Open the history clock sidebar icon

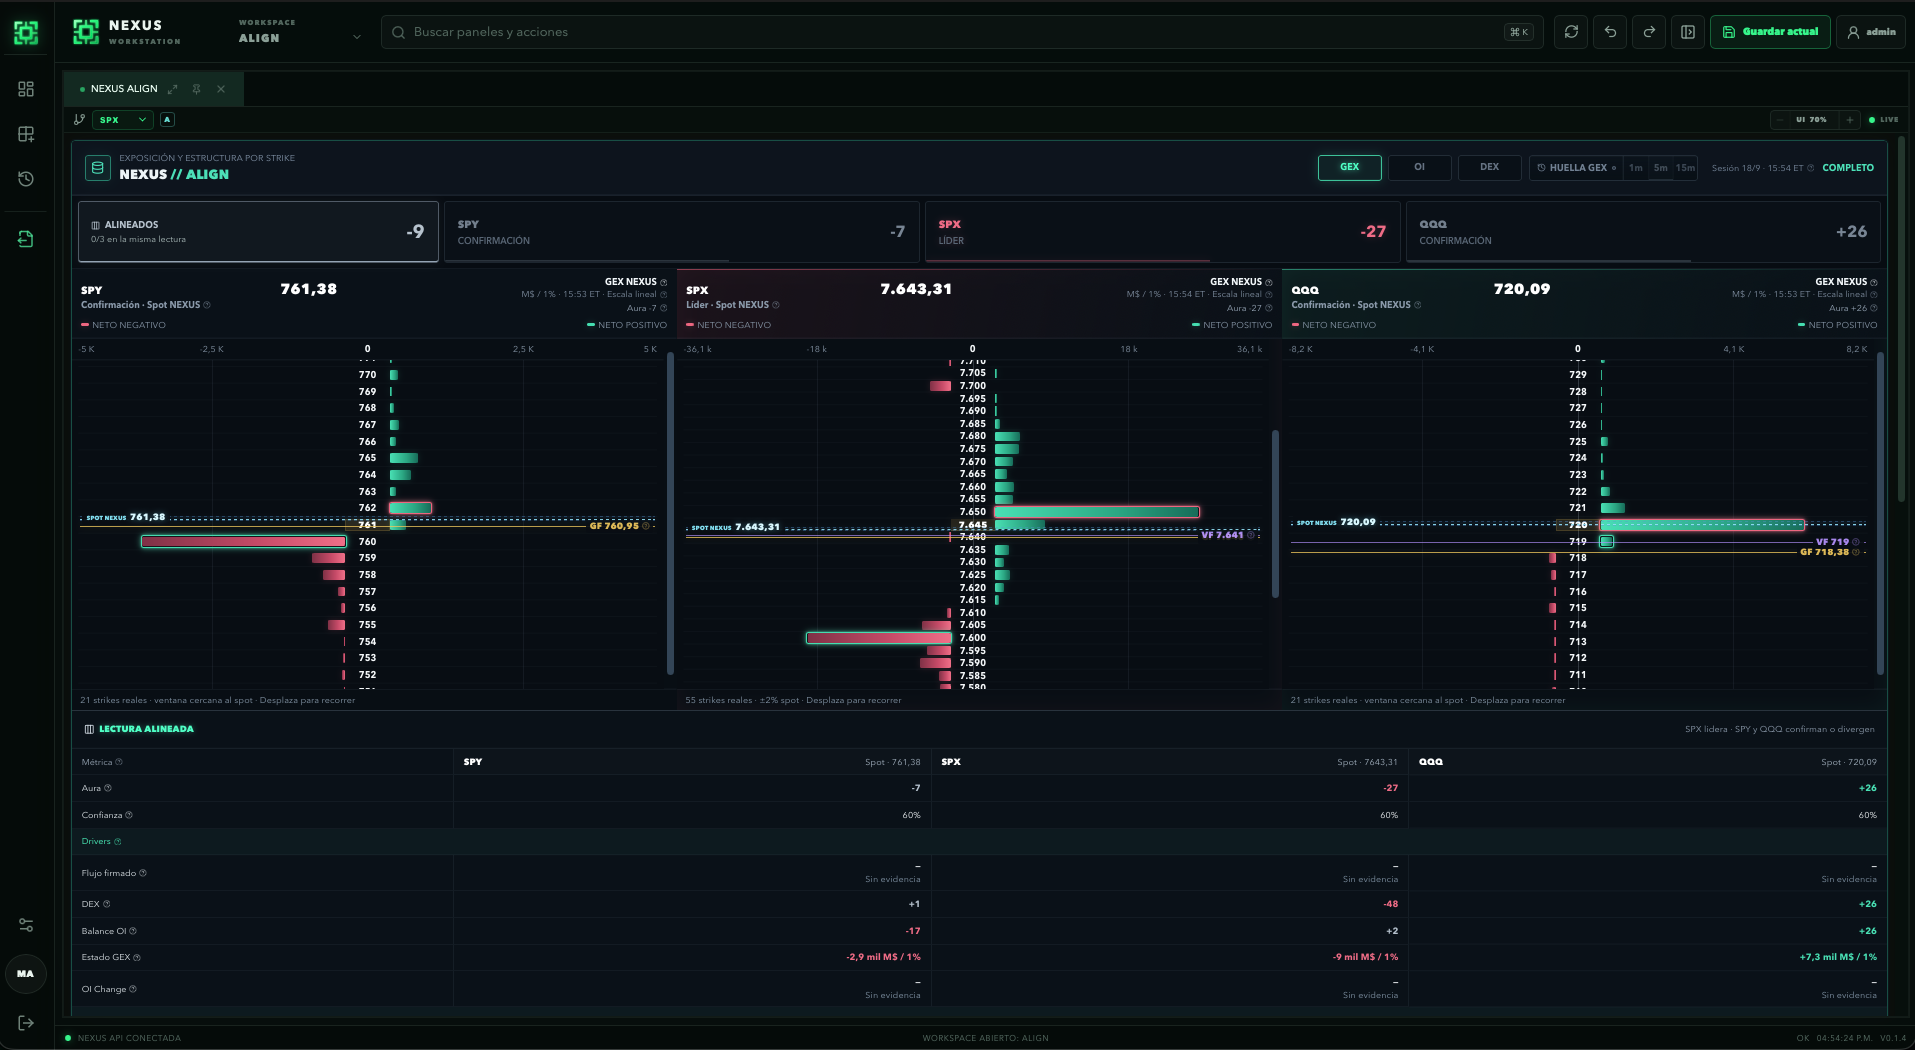click(x=26, y=179)
